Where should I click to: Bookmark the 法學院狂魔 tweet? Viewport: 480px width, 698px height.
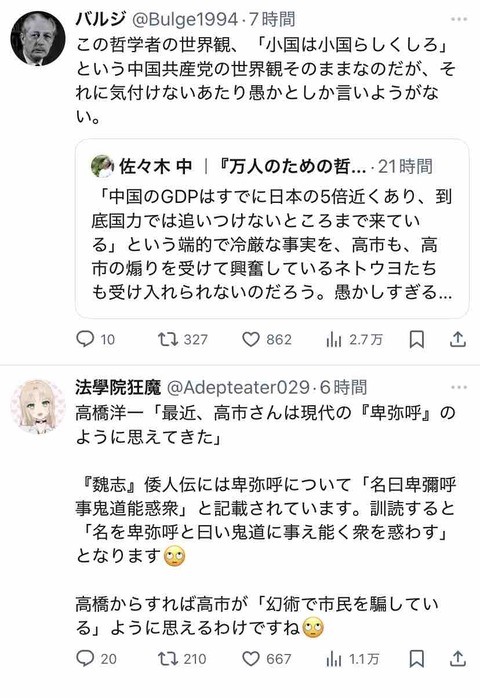(417, 658)
